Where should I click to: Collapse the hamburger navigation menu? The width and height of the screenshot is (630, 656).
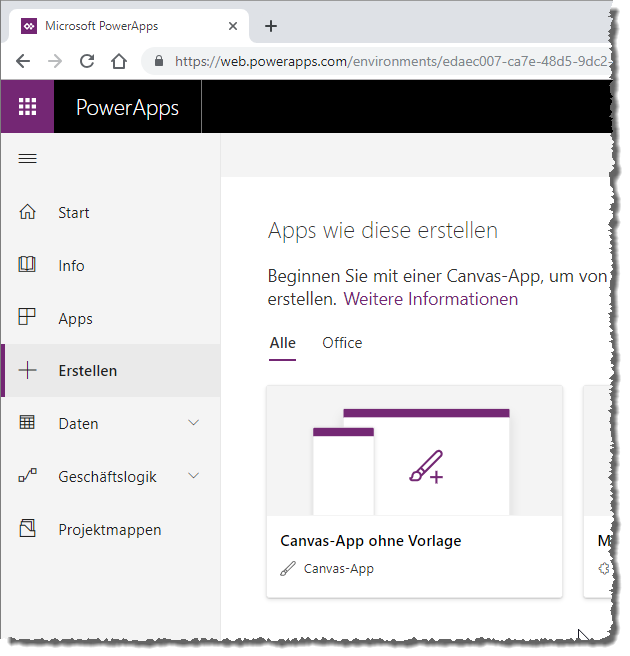click(28, 159)
